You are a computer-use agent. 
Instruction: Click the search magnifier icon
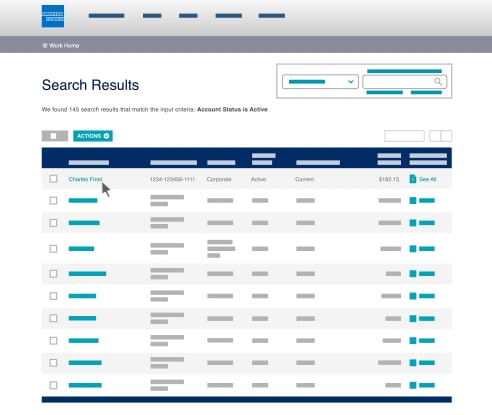(x=438, y=81)
